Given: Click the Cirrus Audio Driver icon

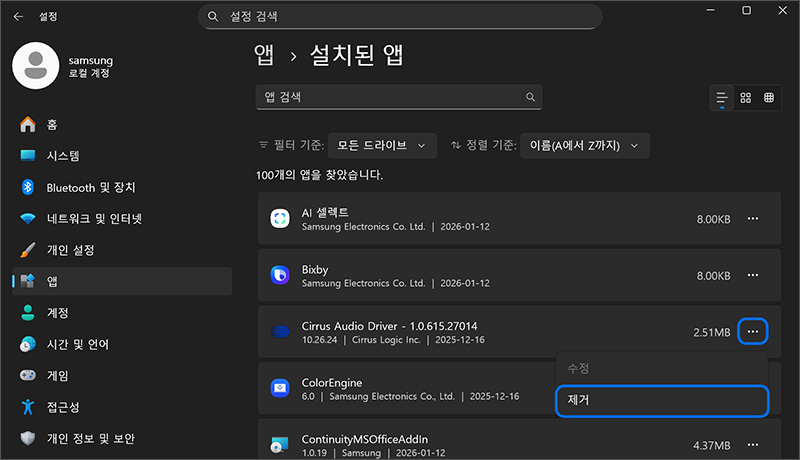Looking at the screenshot, I should click(280, 332).
